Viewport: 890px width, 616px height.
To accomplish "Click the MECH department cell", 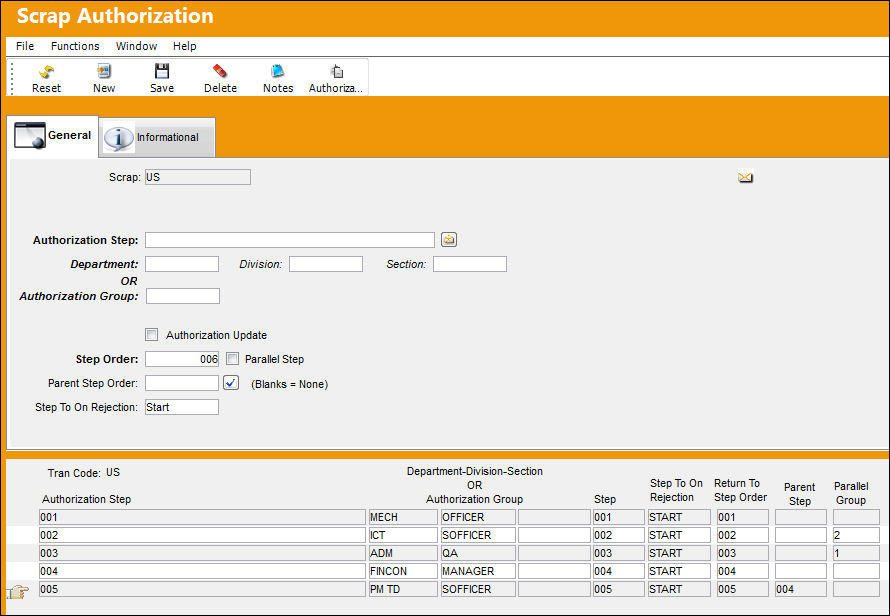I will click(x=403, y=517).
